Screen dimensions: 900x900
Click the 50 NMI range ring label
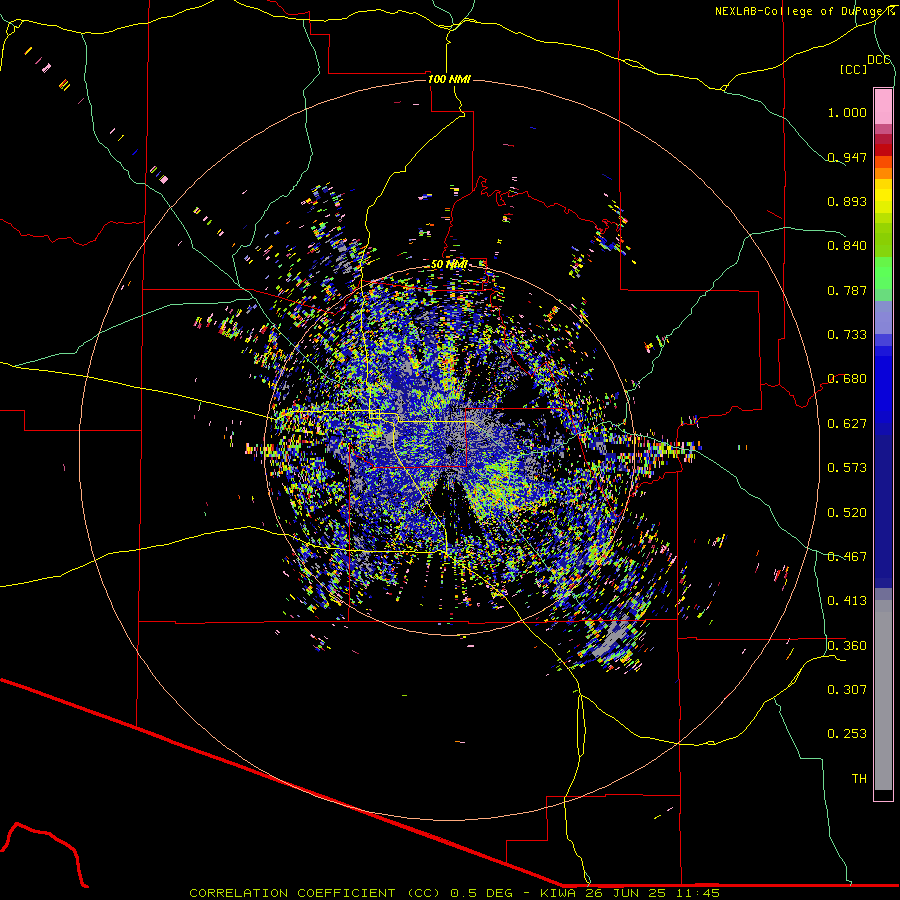coord(449,265)
